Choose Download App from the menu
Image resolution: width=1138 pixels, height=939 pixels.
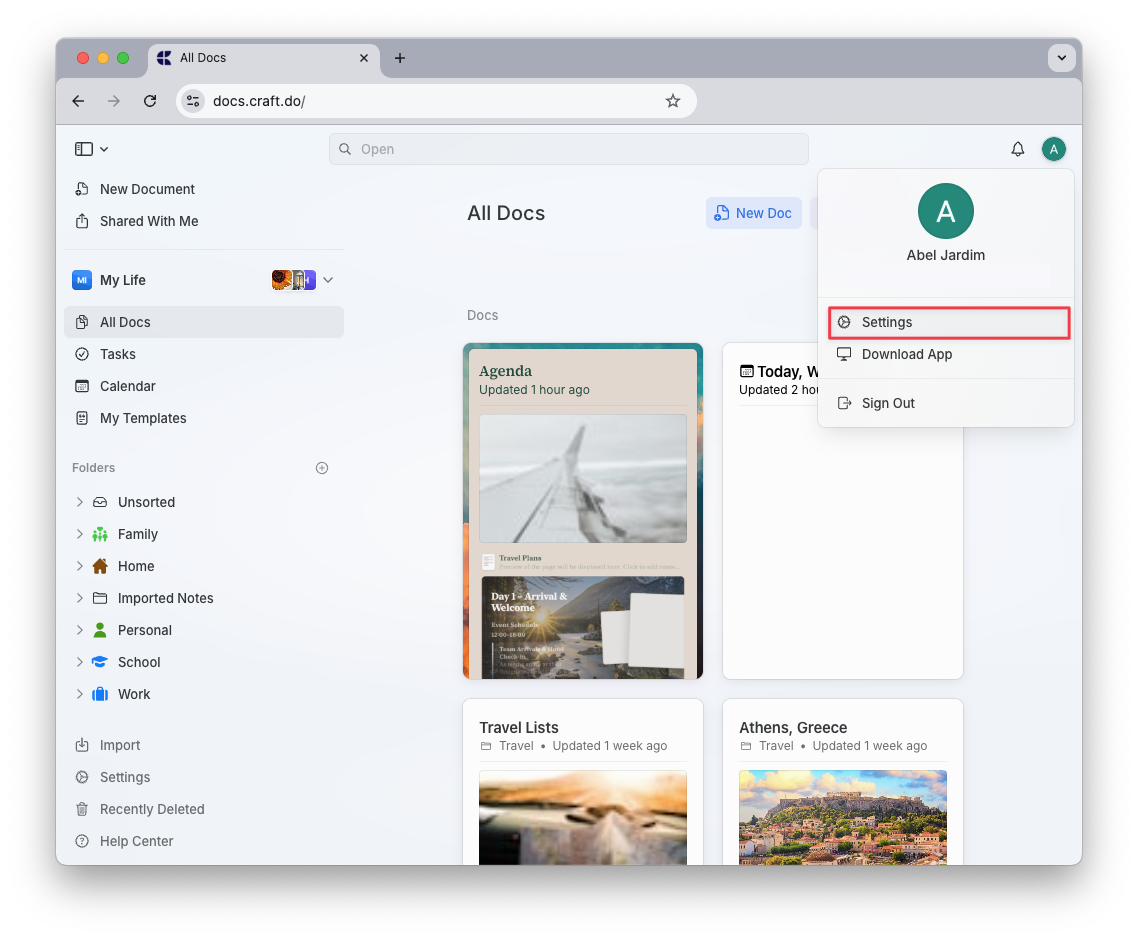908,354
